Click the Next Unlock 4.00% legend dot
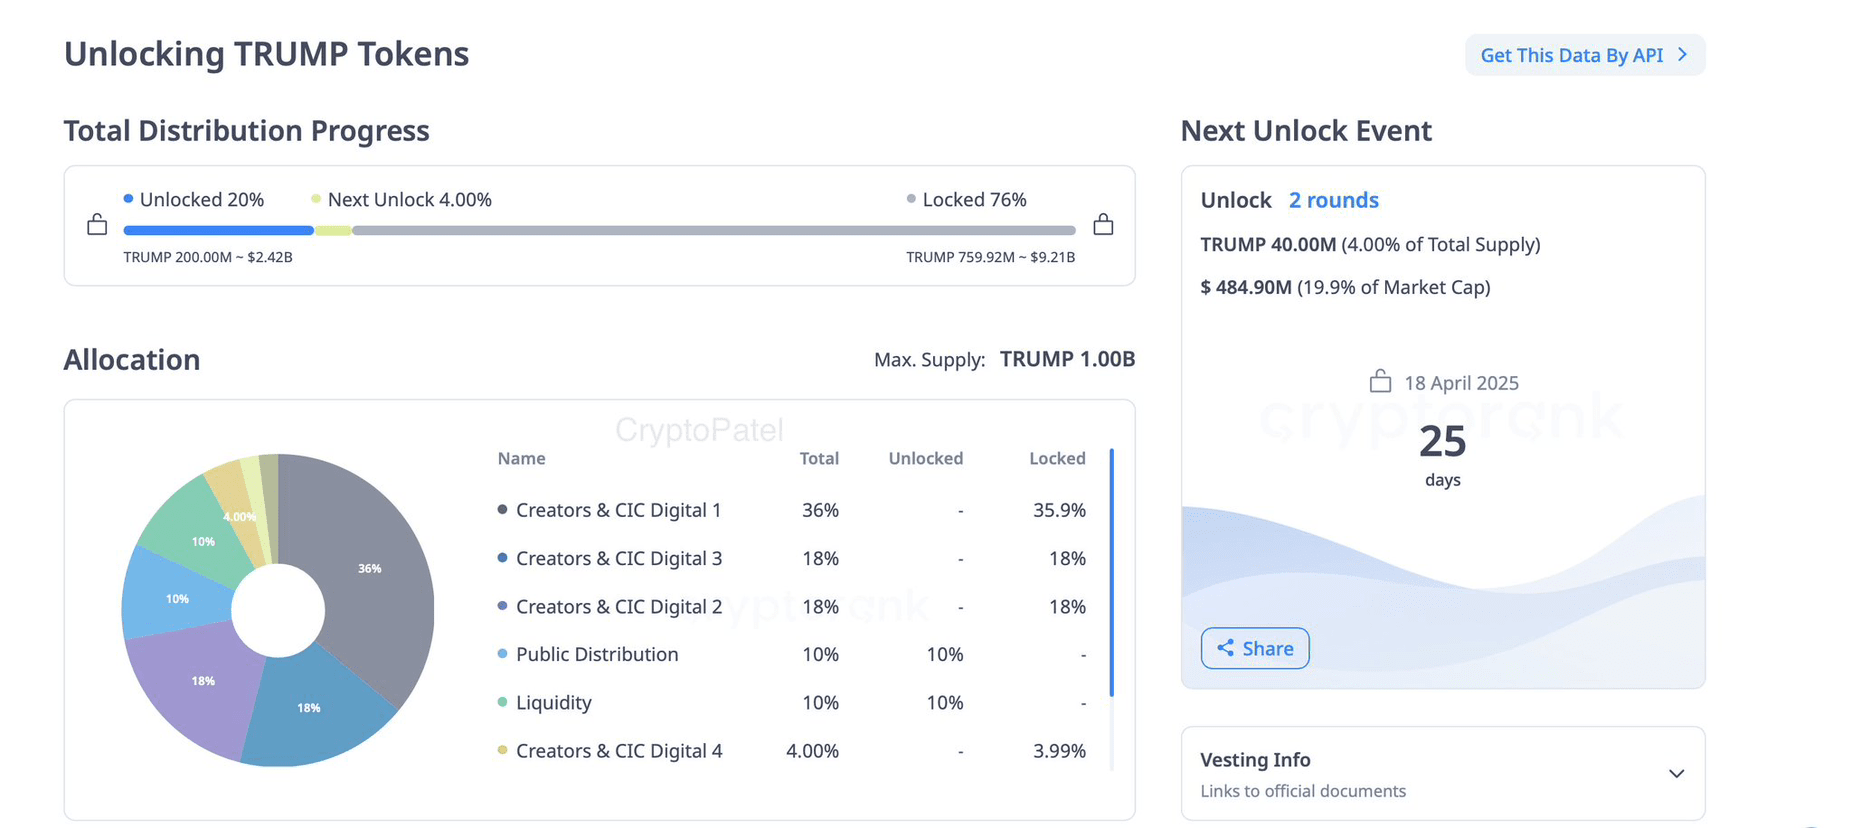 [x=316, y=198]
